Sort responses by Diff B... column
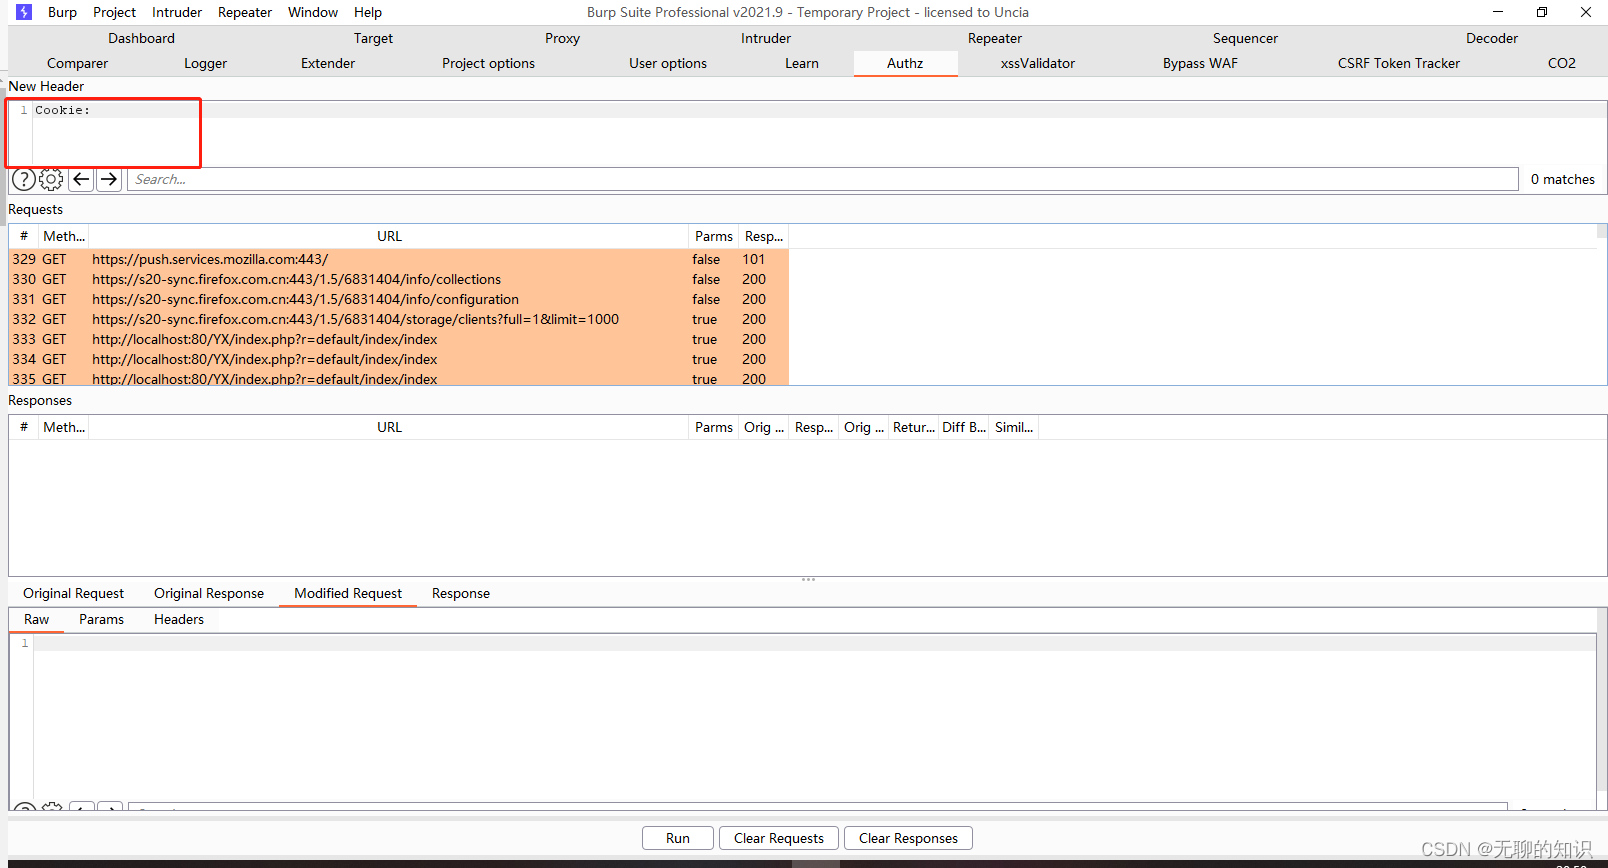This screenshot has height=868, width=1608. pos(964,427)
